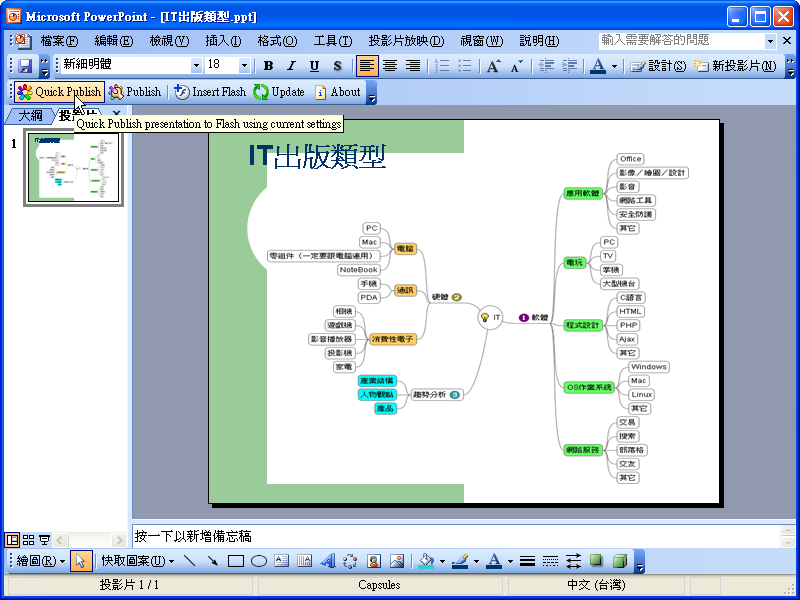
Task: Expand the fill color dropdown arrow
Action: tap(442, 562)
